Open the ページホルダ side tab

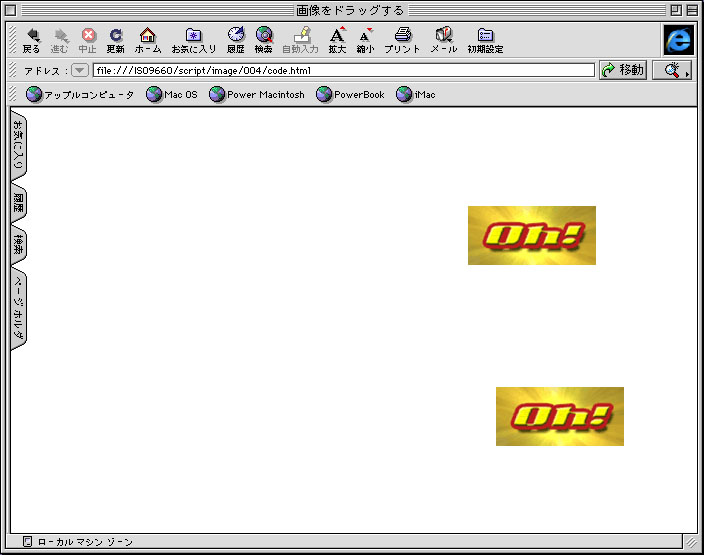(x=18, y=308)
